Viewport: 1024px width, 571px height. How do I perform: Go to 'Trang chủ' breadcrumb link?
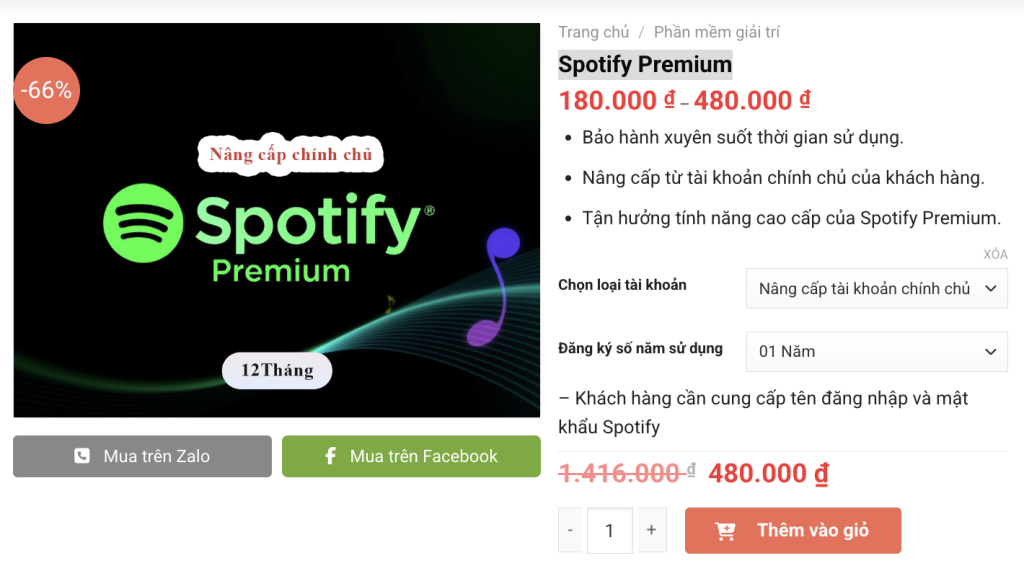[x=594, y=32]
